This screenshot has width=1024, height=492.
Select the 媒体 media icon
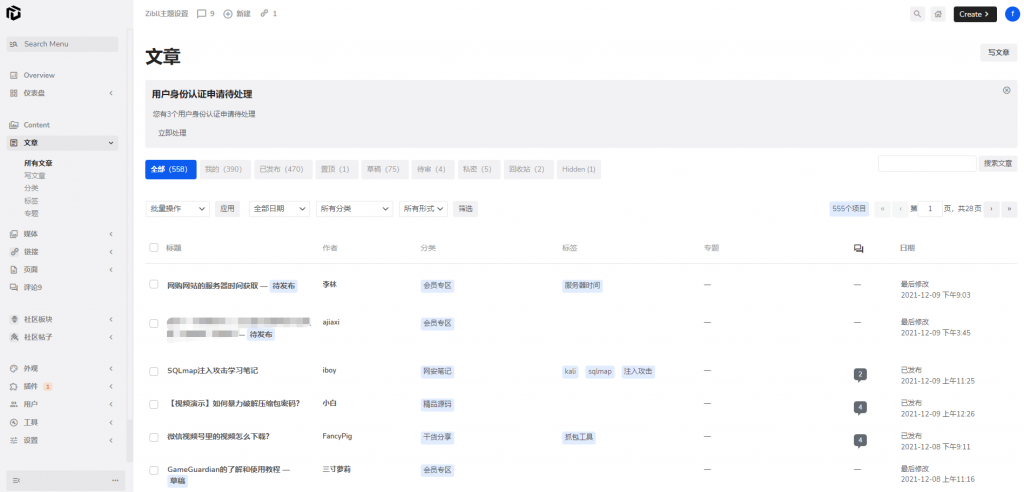tap(14, 234)
